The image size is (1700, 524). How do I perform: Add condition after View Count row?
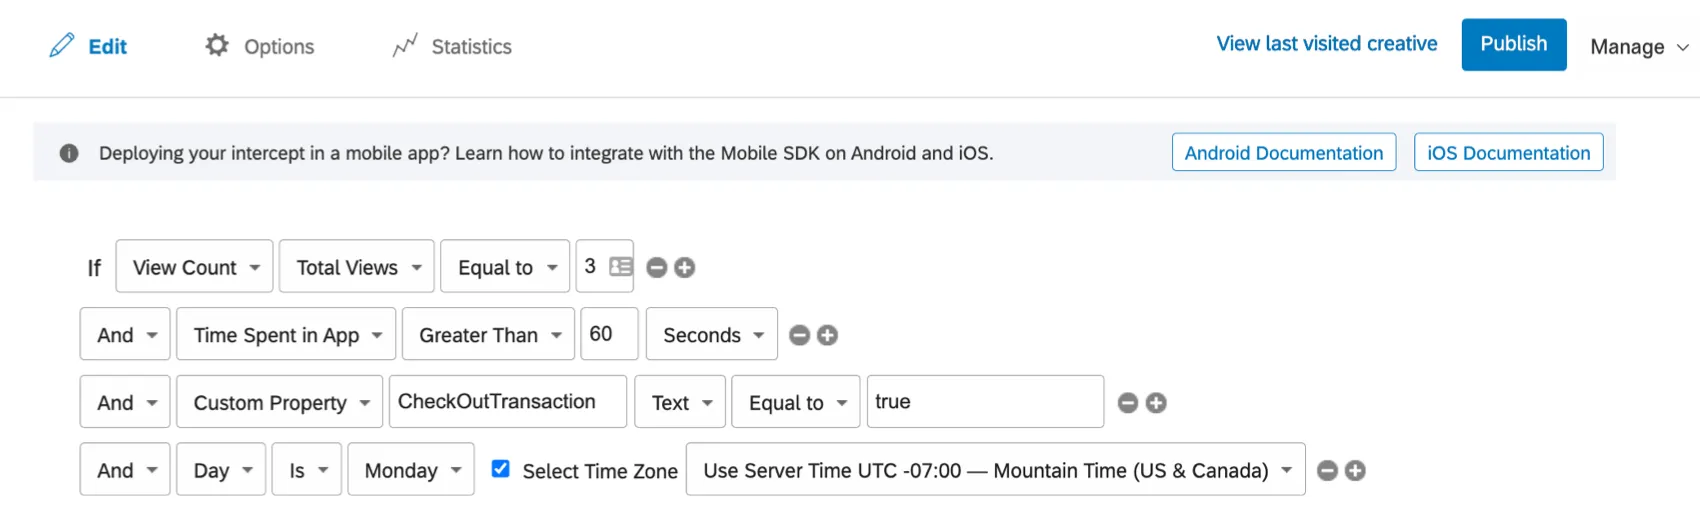click(x=685, y=267)
